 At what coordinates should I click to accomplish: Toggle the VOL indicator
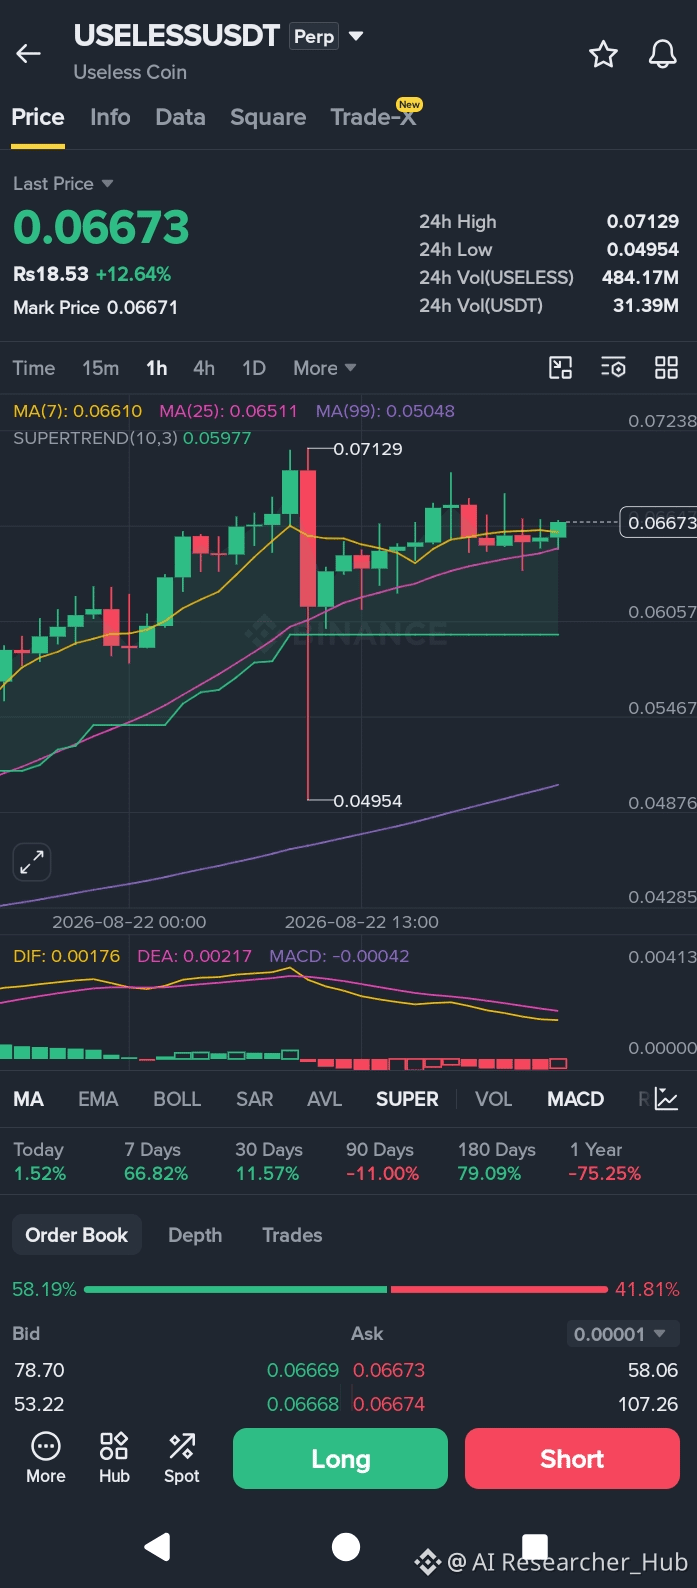(494, 1099)
